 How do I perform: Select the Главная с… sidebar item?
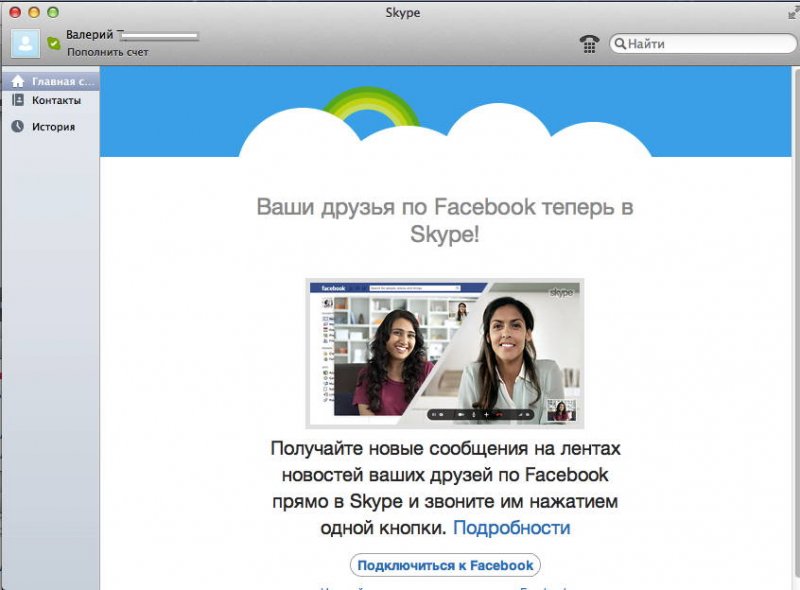point(50,81)
